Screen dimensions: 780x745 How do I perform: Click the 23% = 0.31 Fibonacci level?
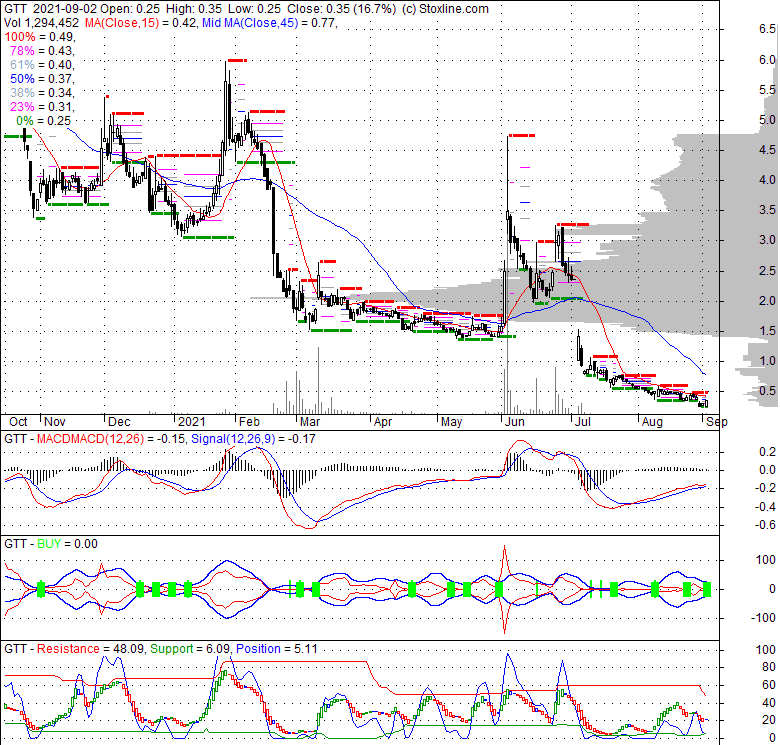[42, 106]
